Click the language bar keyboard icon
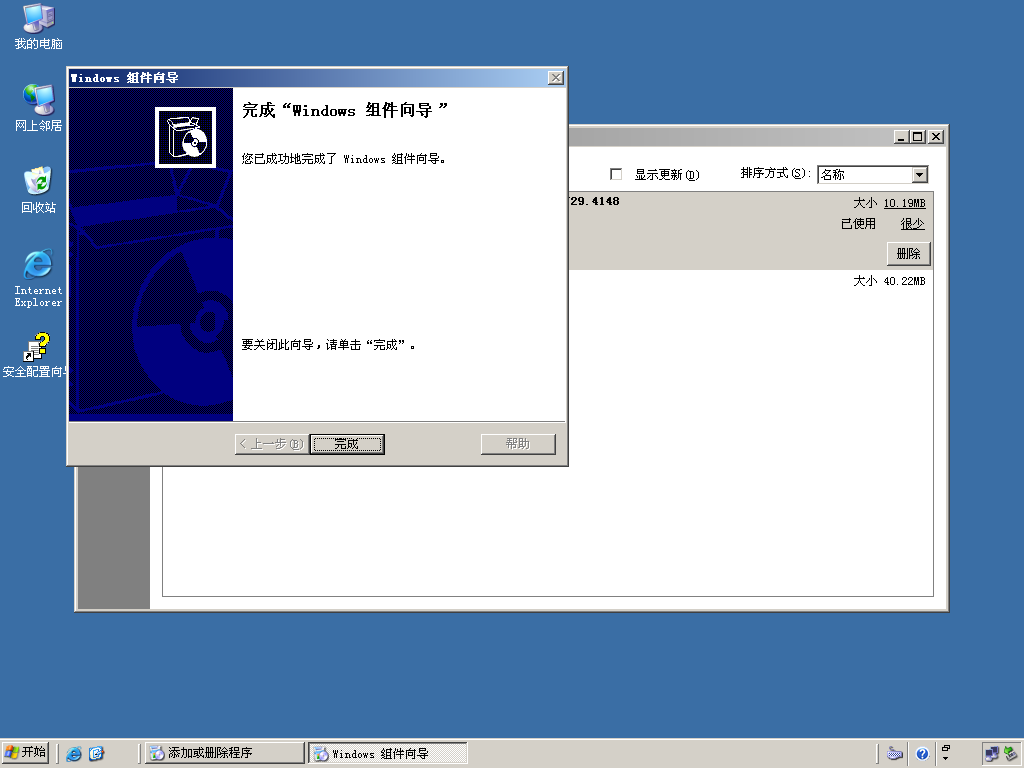Viewport: 1024px width, 768px height. (895, 754)
